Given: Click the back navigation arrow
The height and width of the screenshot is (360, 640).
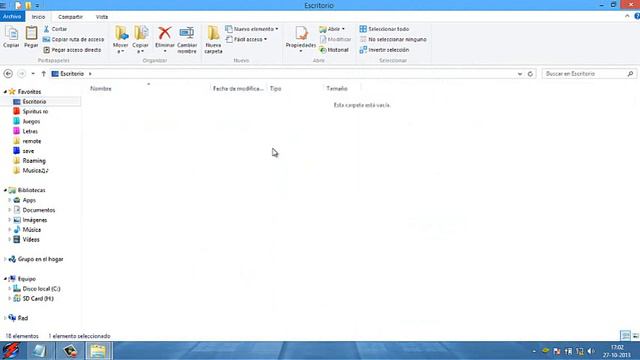Looking at the screenshot, I should point(8,74).
